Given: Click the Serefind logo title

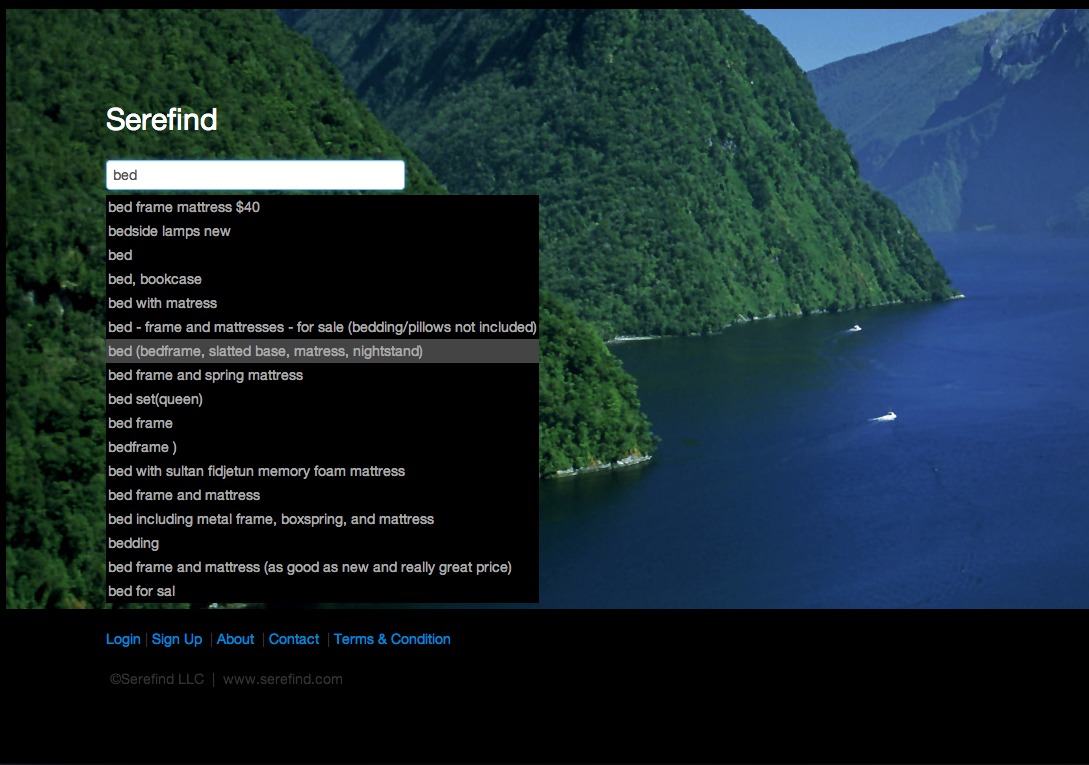Looking at the screenshot, I should pos(162,120).
